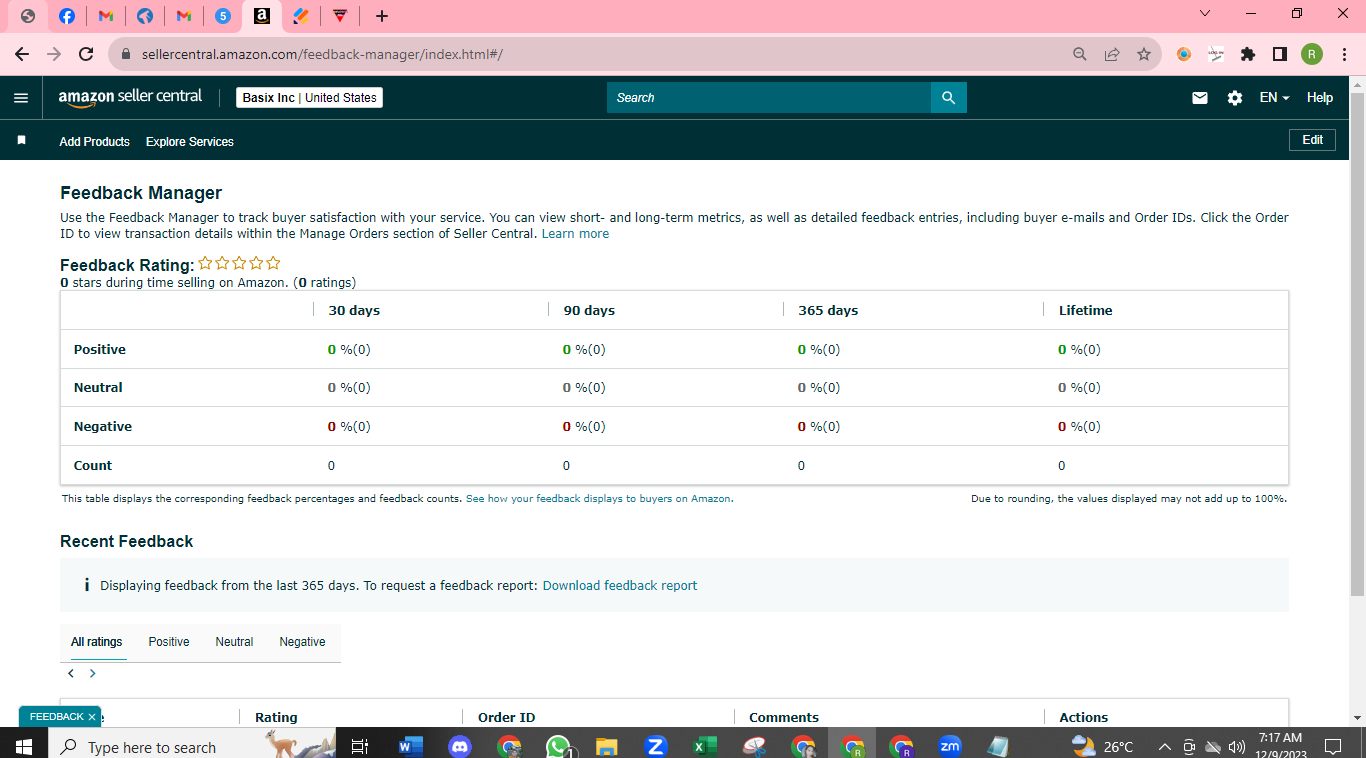The height and width of the screenshot is (758, 1366).
Task: Go back with the browser back arrow
Action: coord(22,54)
